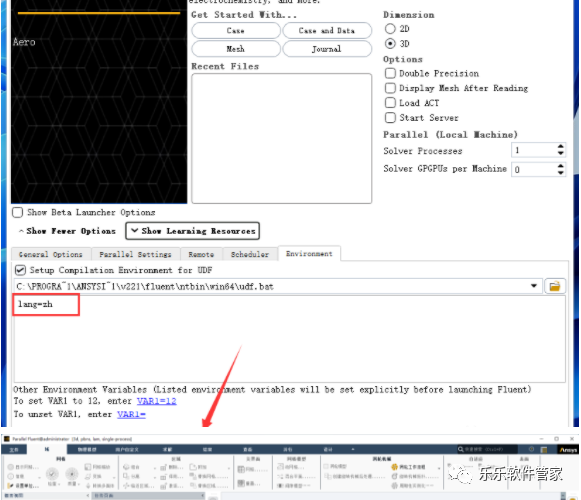Screen dimensions: 581x500
Task: Collapse with Show Fewer Options
Action: point(67,231)
